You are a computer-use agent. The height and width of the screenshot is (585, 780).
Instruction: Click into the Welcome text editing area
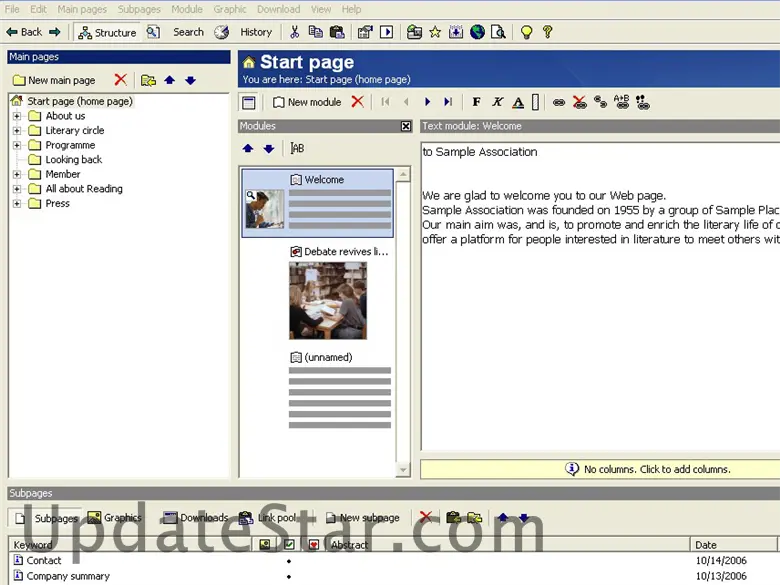[x=600, y=296]
